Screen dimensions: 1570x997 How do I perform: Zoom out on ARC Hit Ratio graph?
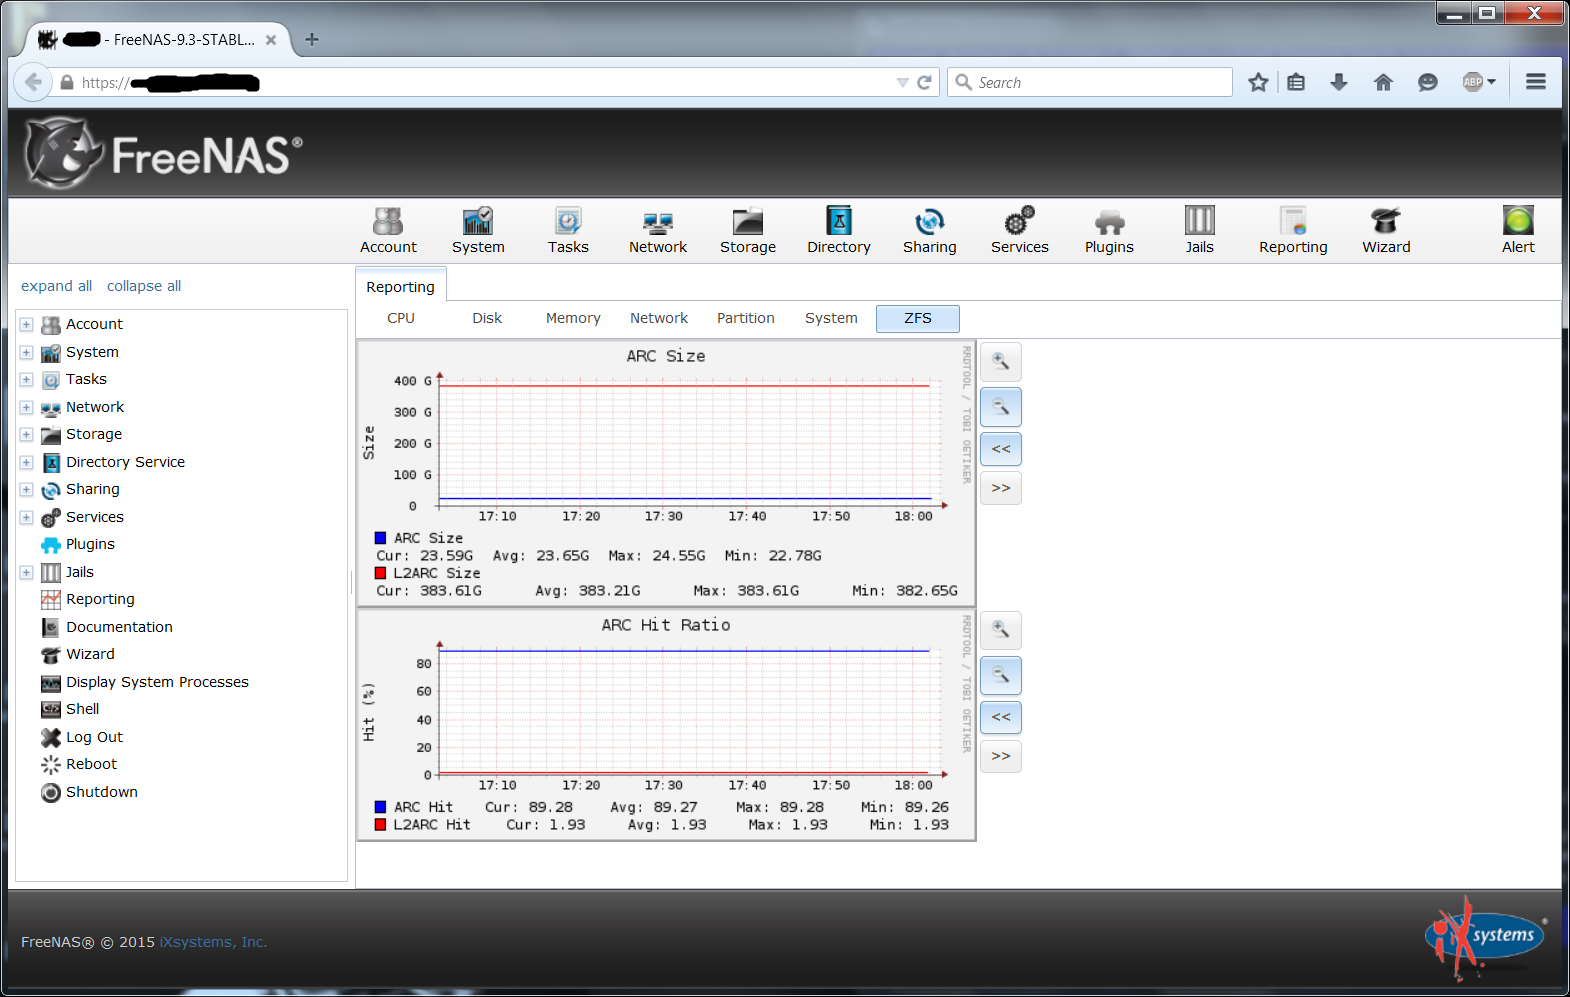1000,677
